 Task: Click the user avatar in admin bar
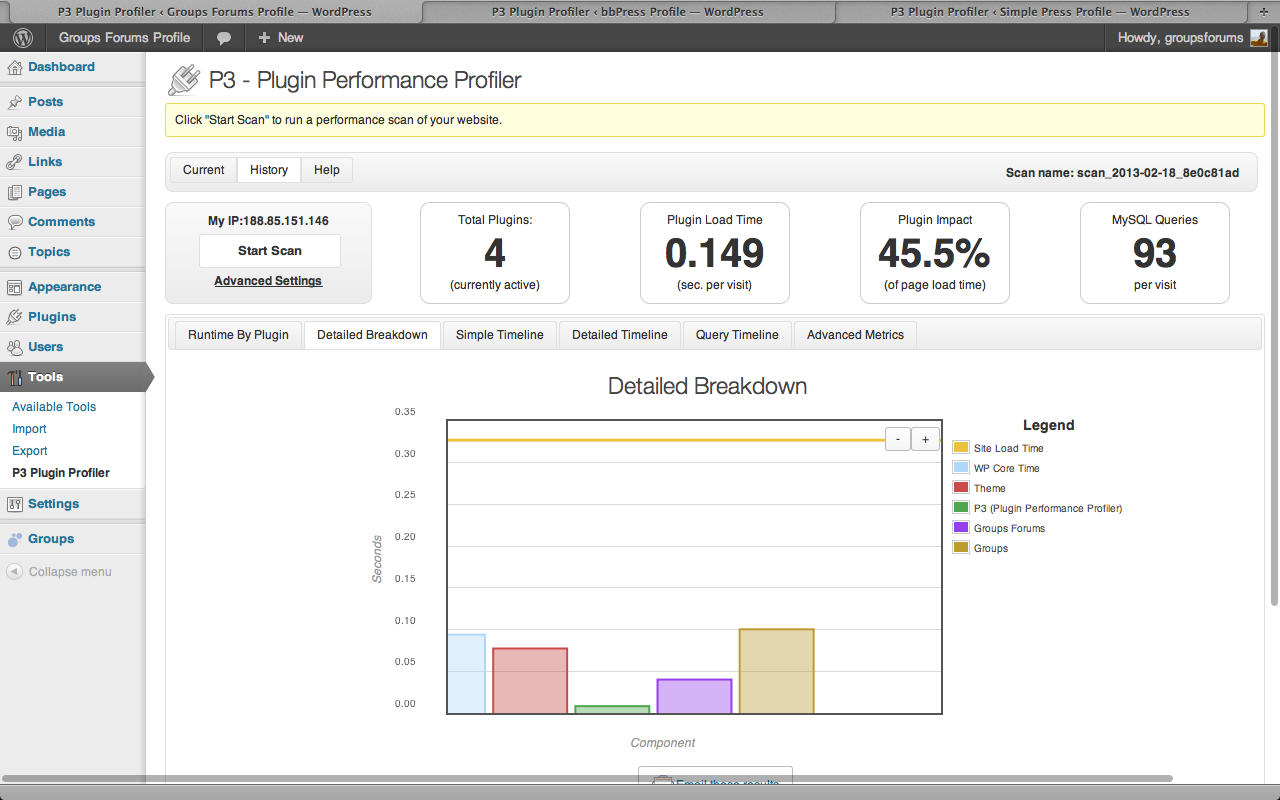(x=1258, y=38)
